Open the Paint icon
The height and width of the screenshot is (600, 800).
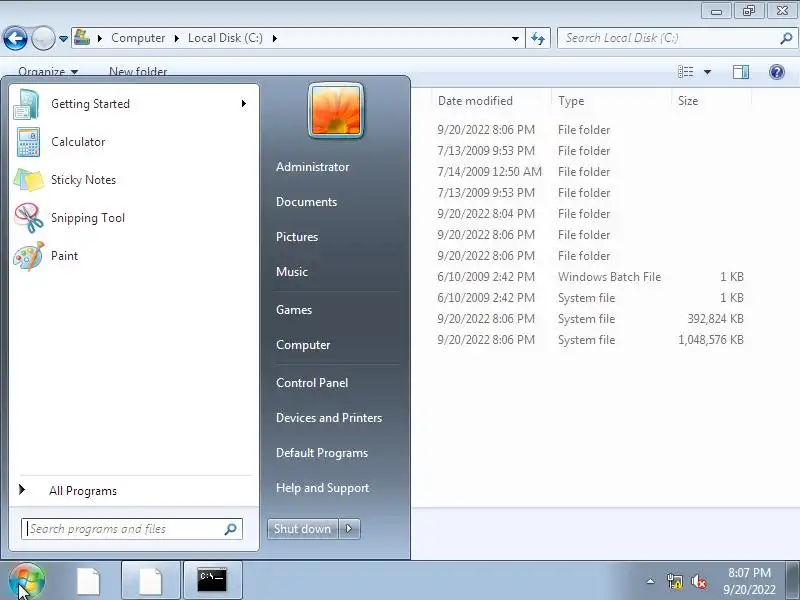pos(29,256)
